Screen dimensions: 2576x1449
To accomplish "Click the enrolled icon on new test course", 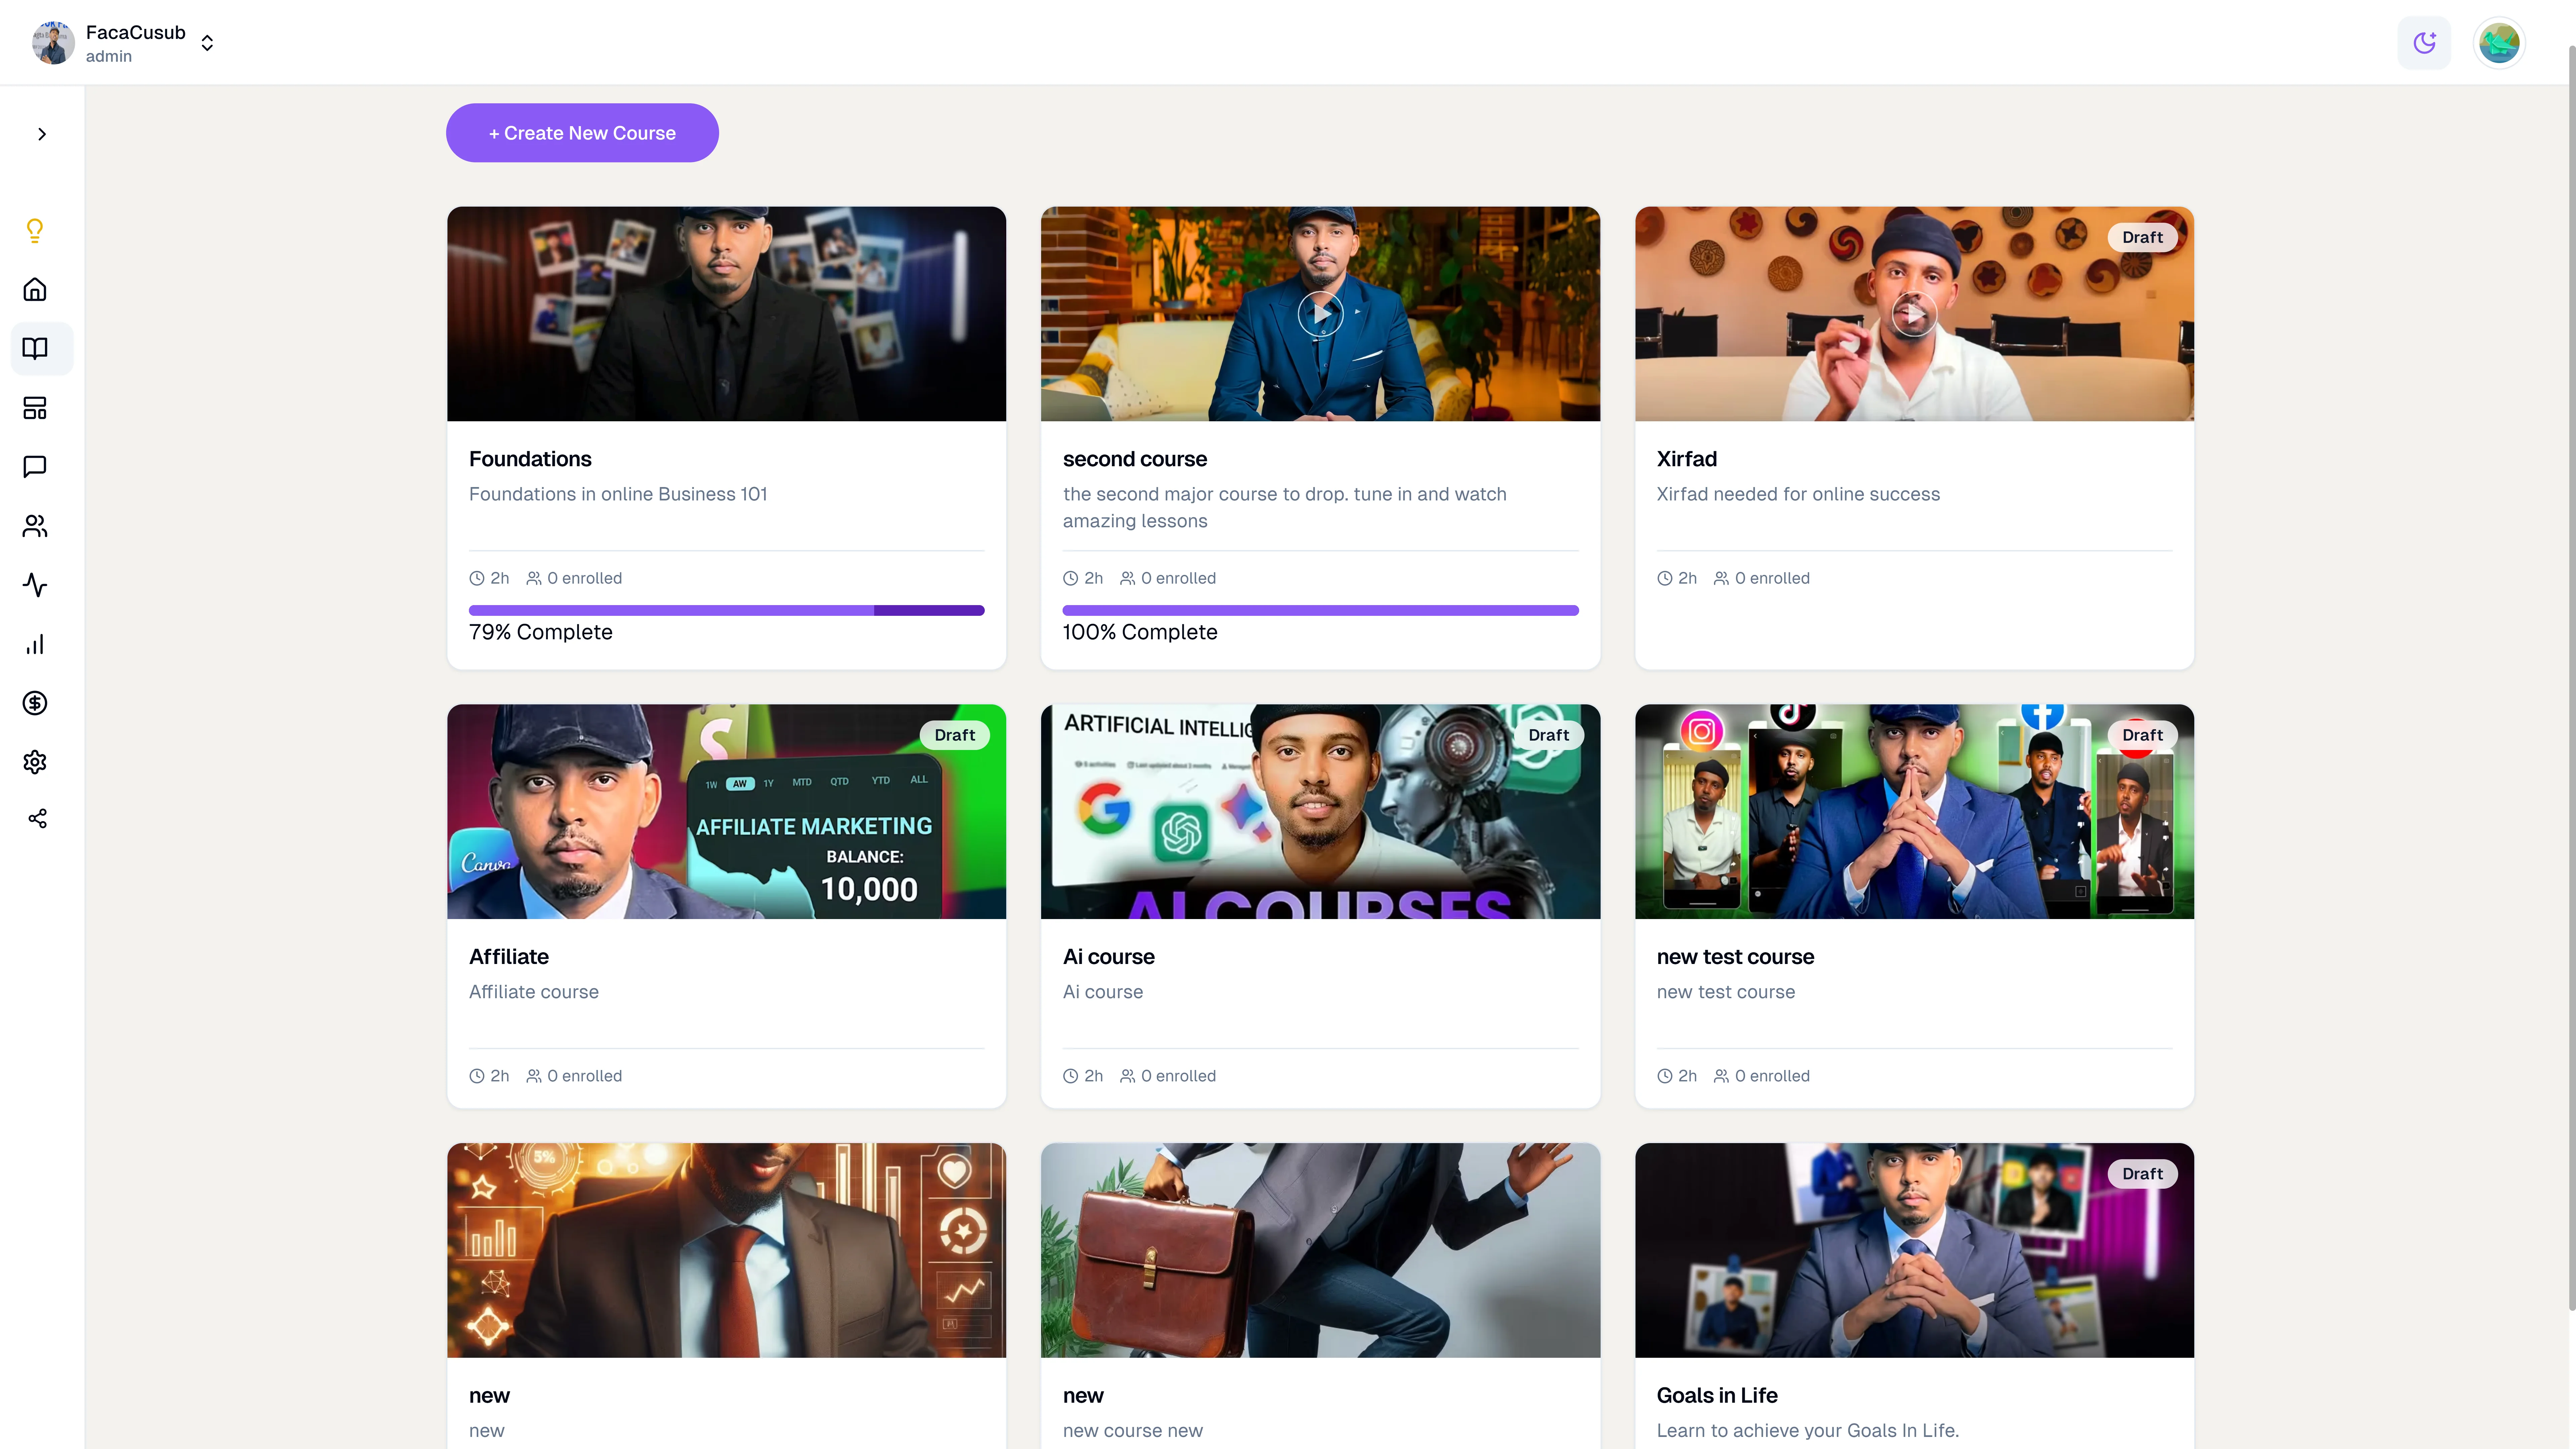I will pos(1722,1076).
